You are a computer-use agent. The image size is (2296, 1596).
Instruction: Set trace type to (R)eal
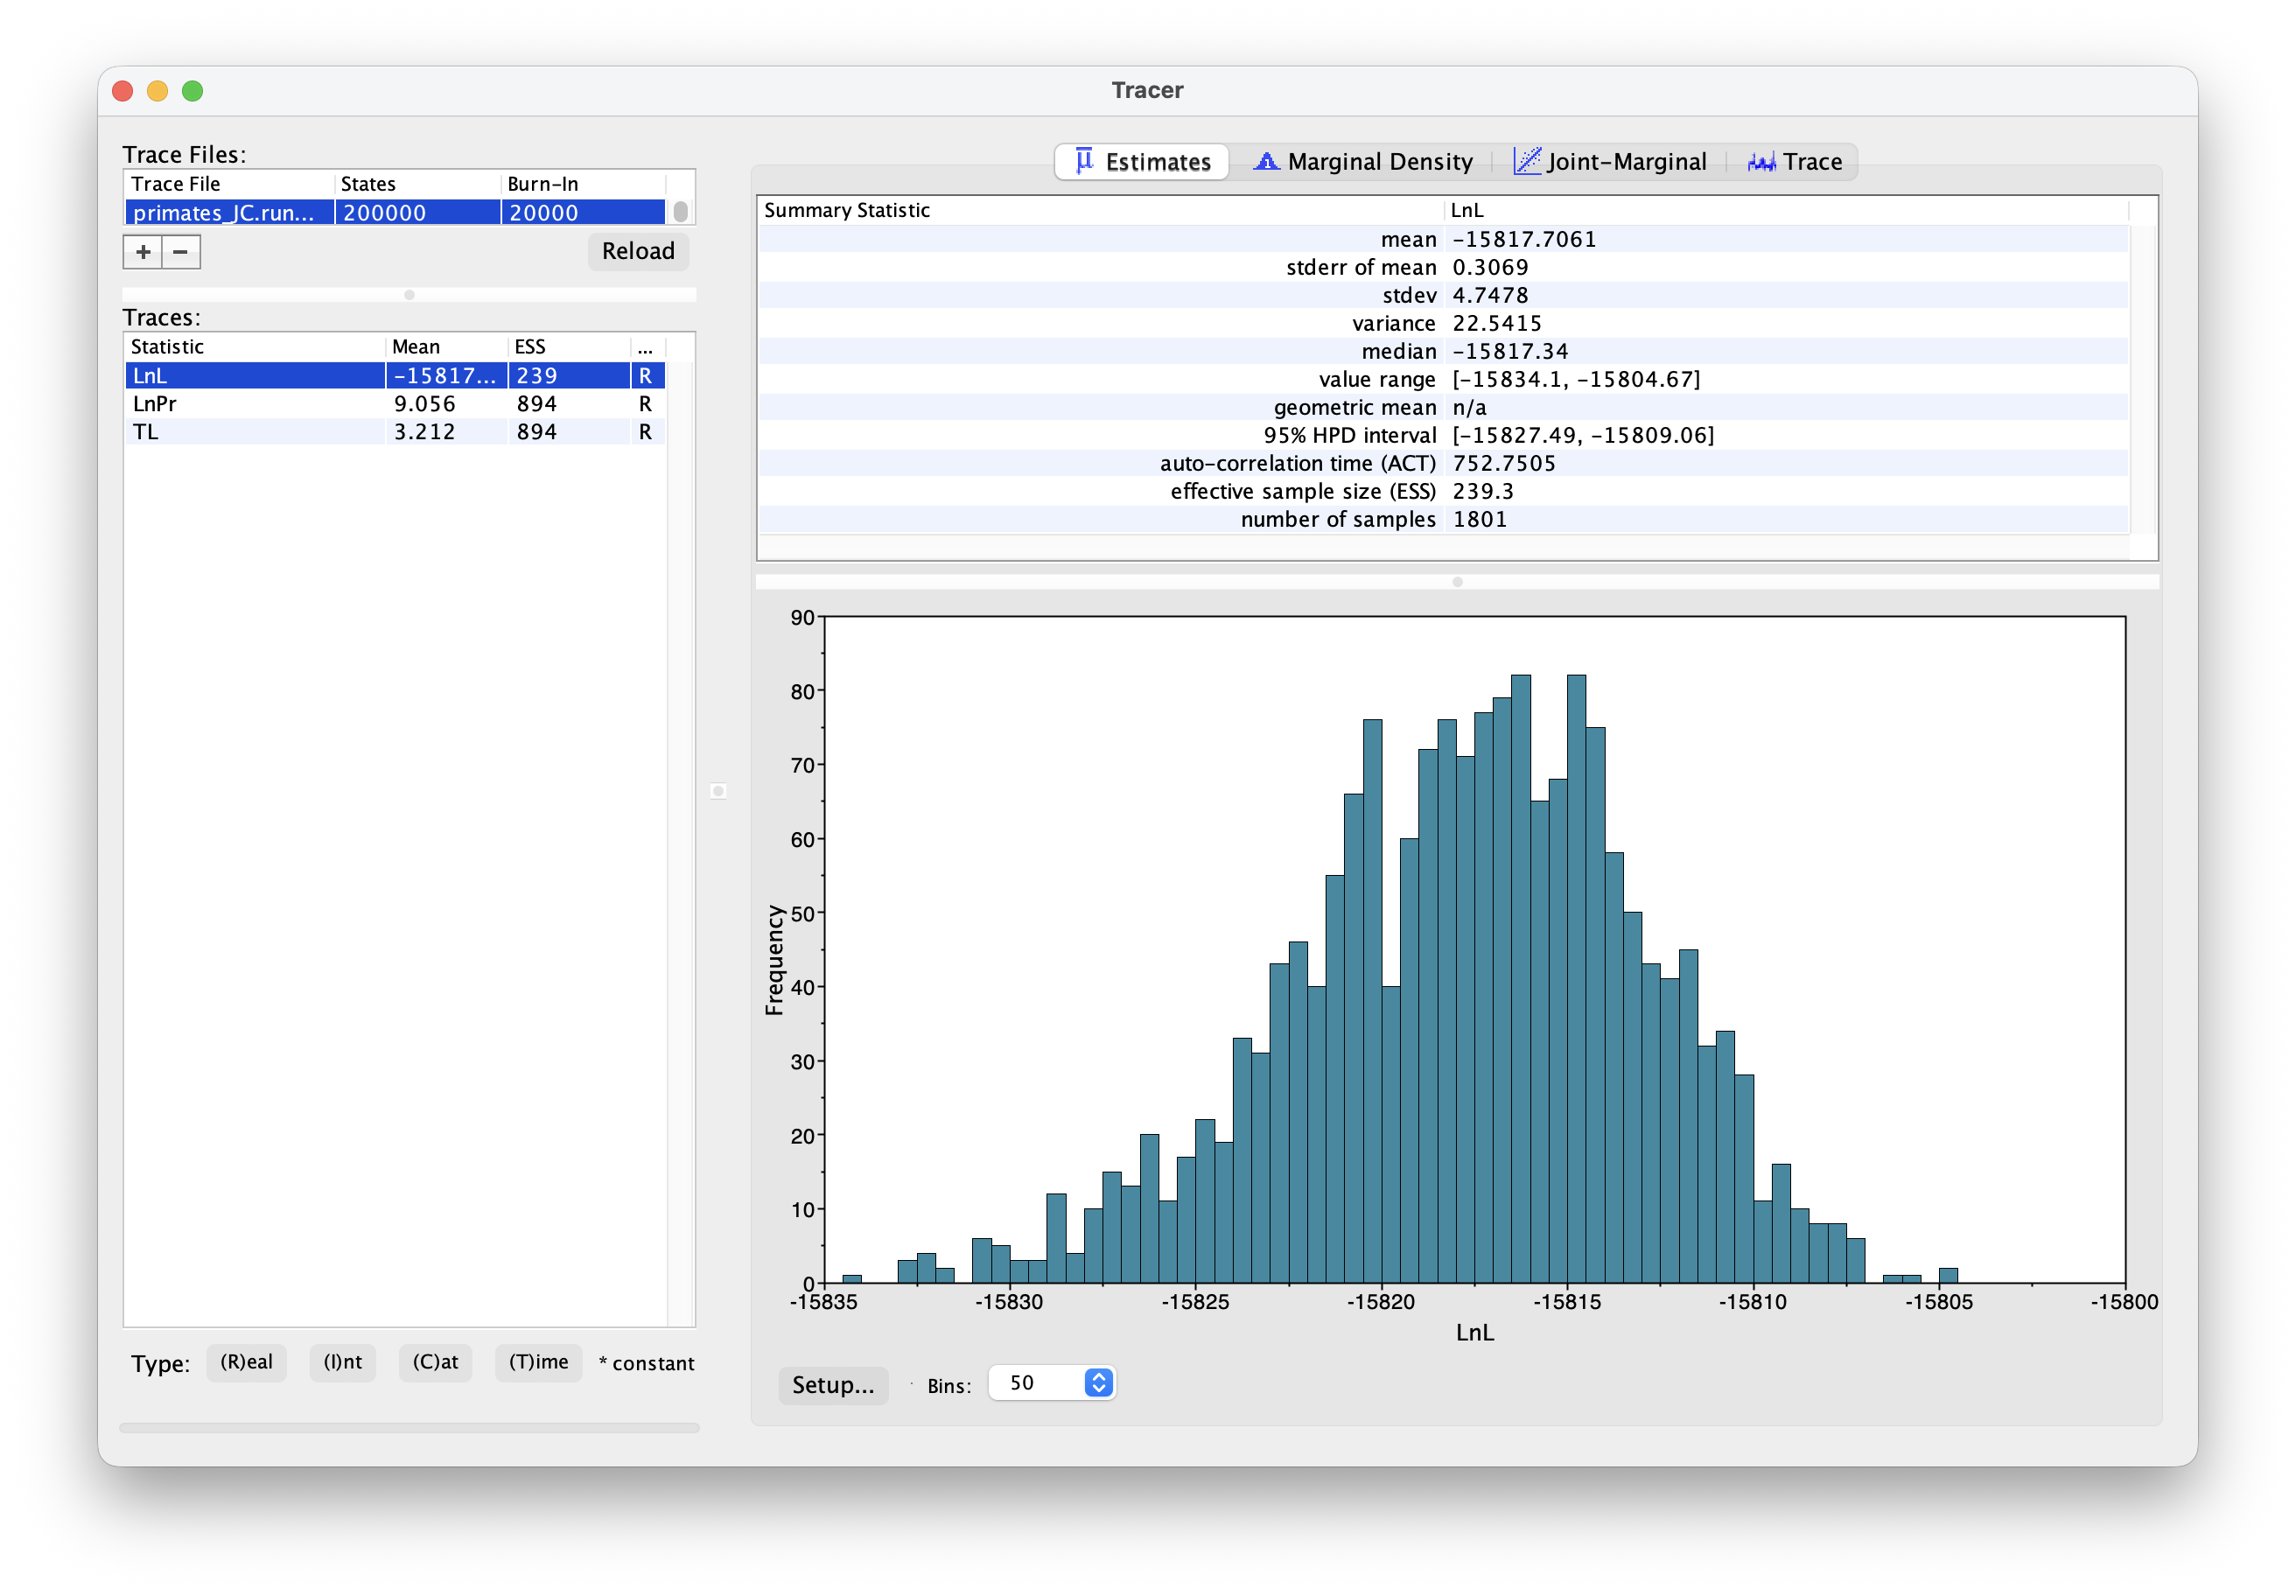pyautogui.click(x=246, y=1362)
